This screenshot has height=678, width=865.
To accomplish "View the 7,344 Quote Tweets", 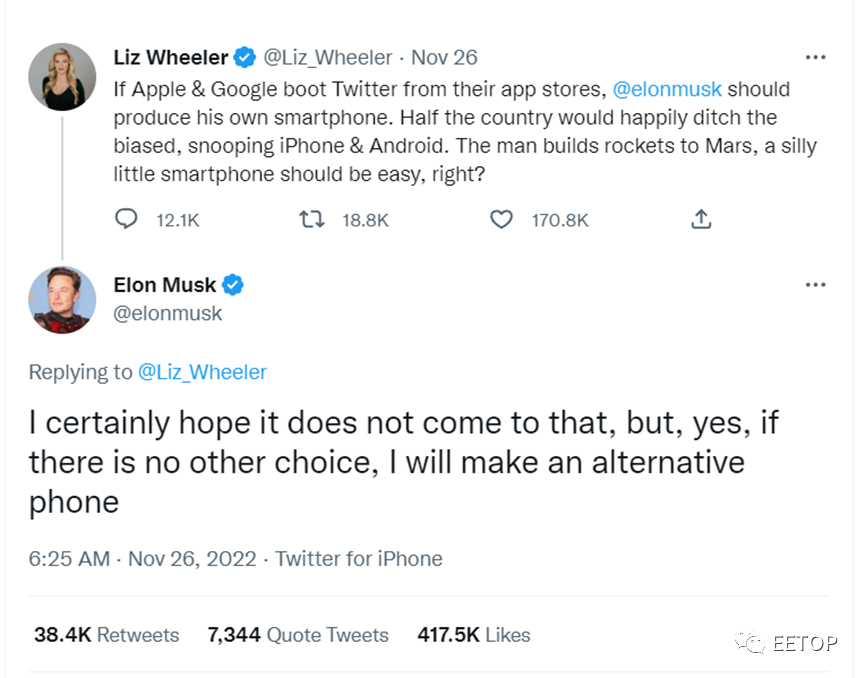I will click(298, 635).
